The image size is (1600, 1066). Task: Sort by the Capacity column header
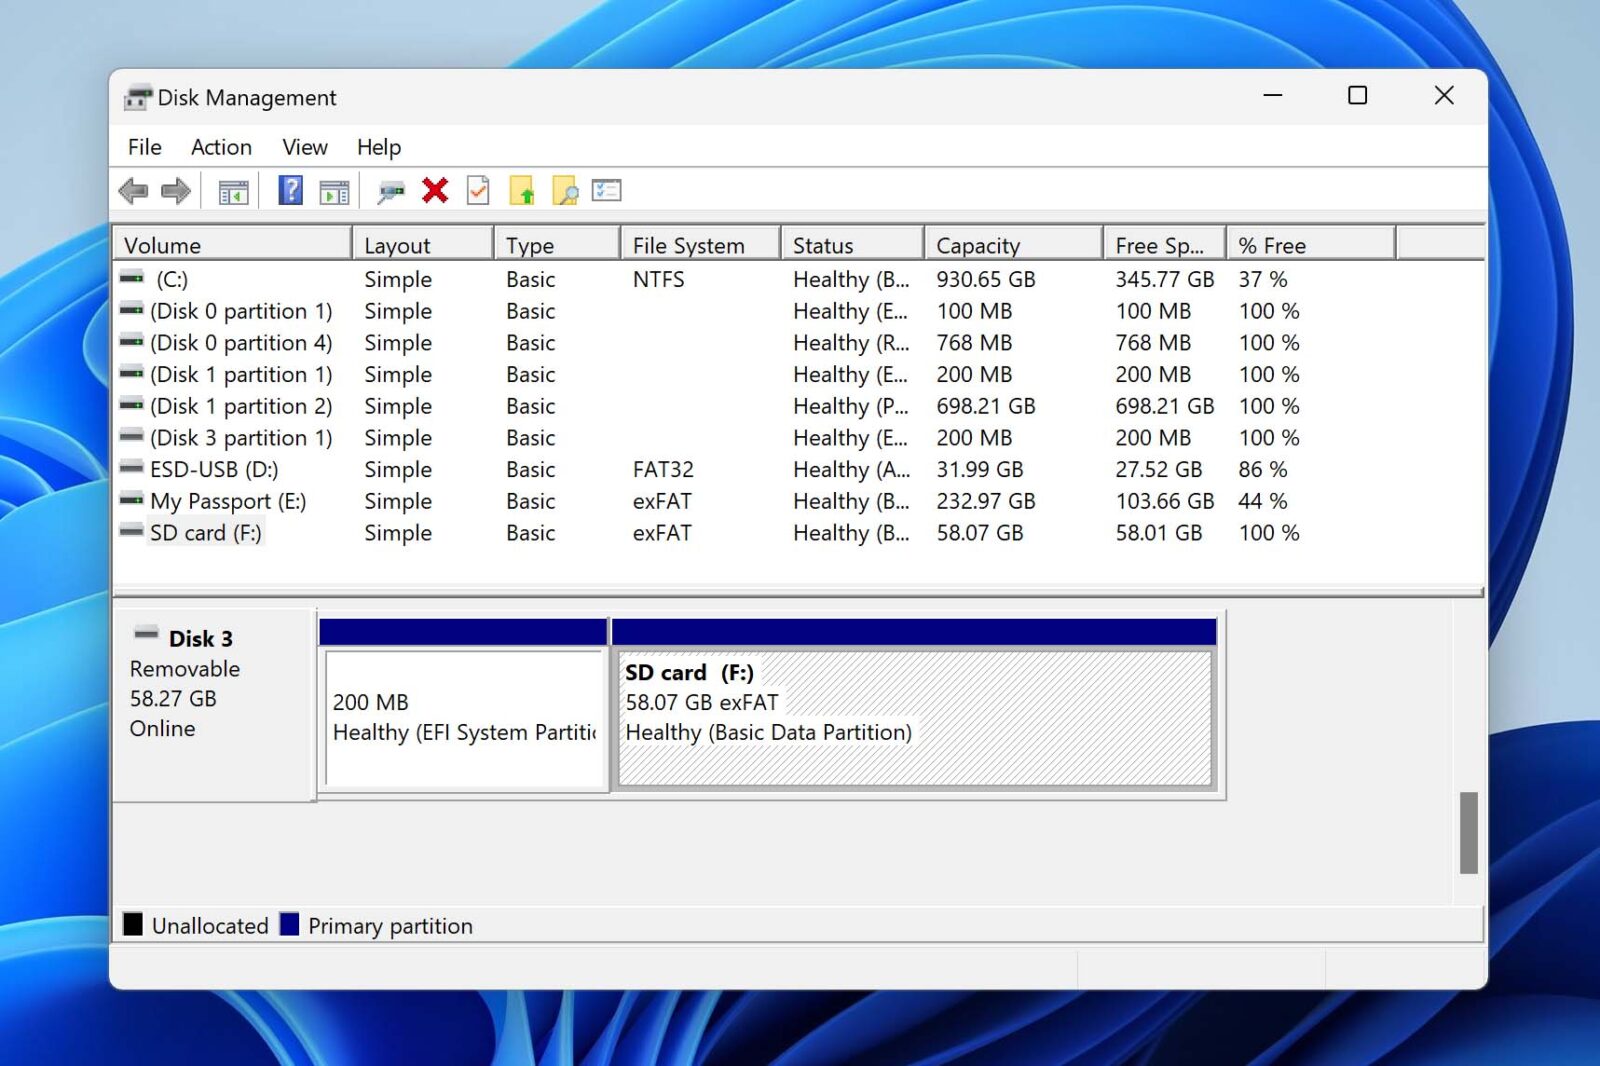point(1014,245)
